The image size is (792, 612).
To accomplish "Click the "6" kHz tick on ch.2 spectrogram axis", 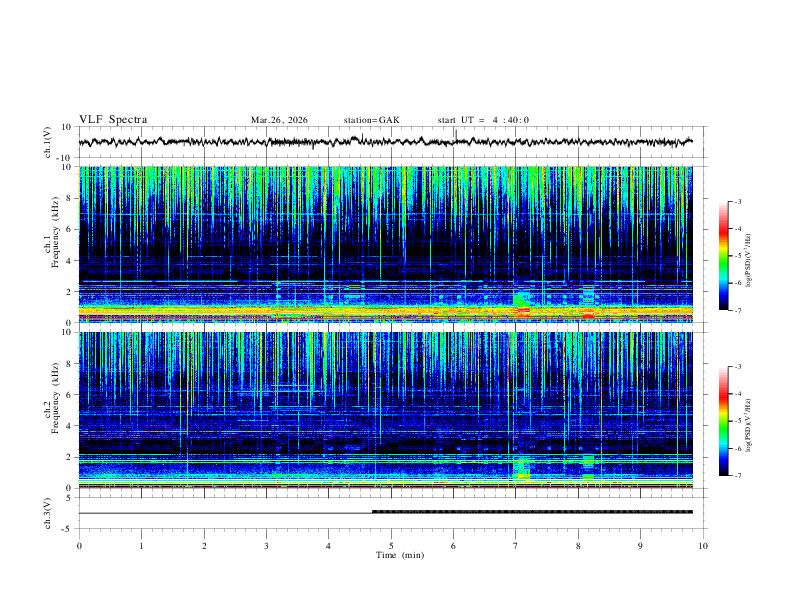I will point(69,395).
